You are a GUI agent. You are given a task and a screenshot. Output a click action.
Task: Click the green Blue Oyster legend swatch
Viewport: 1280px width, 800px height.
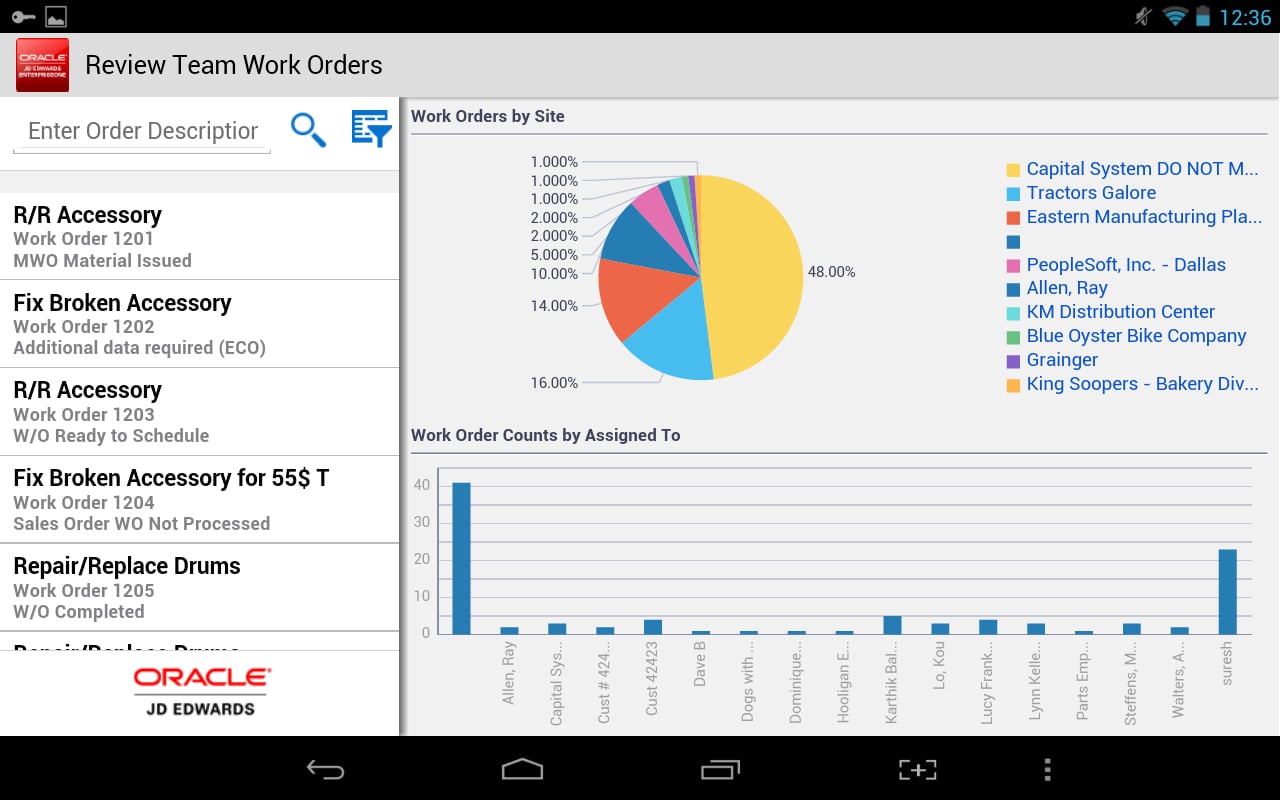pyautogui.click(x=1013, y=337)
